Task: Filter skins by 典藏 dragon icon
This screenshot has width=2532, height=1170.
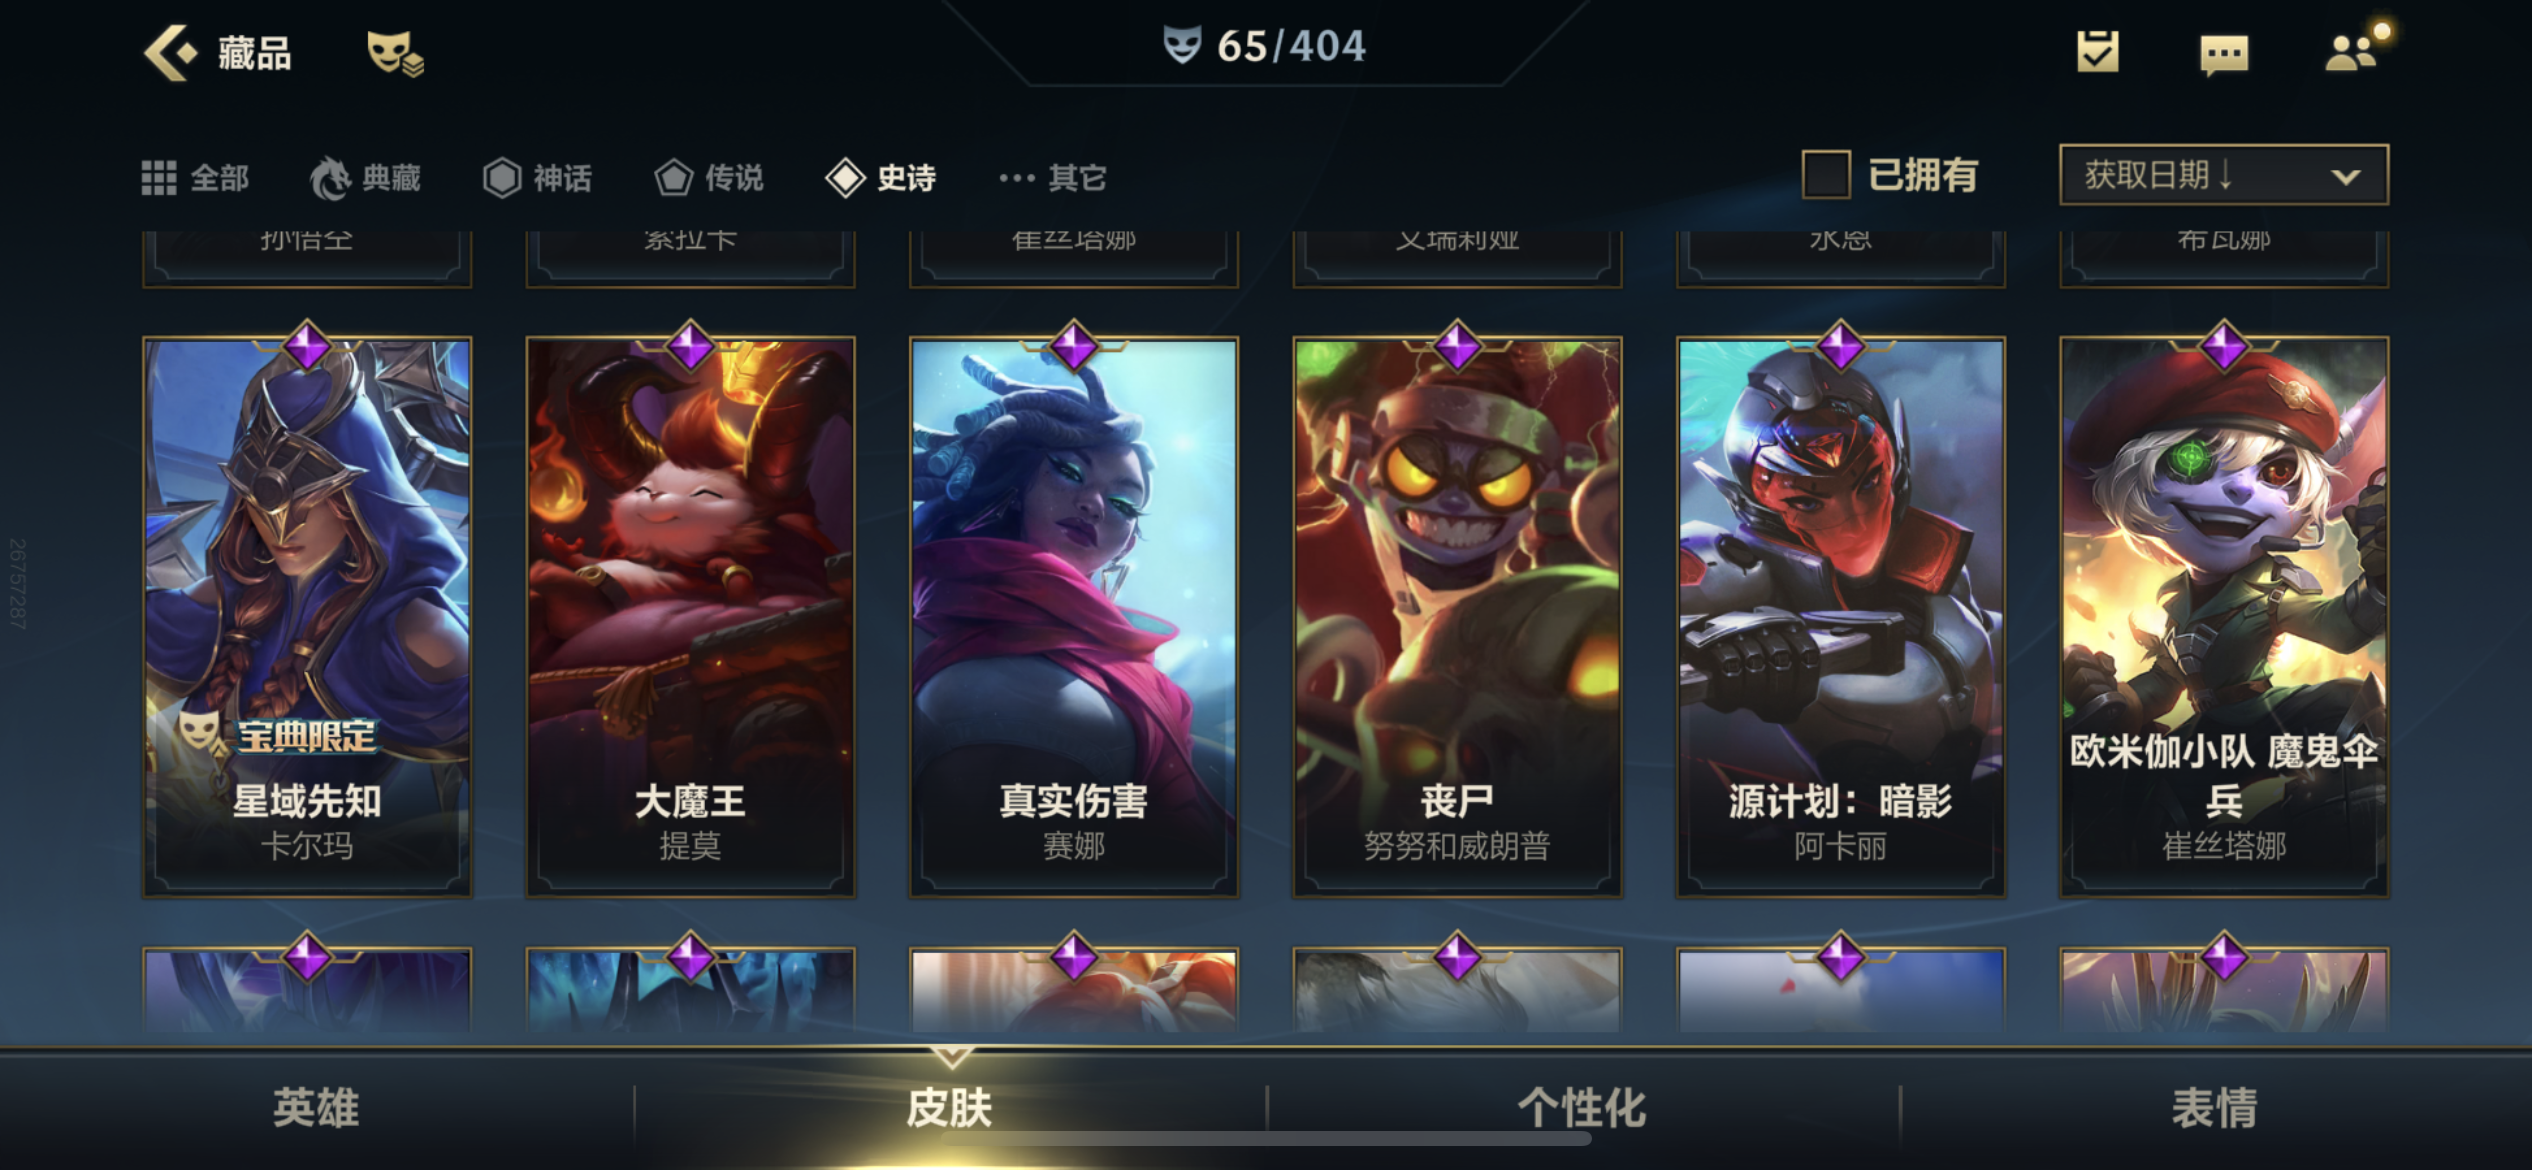Action: (x=365, y=178)
